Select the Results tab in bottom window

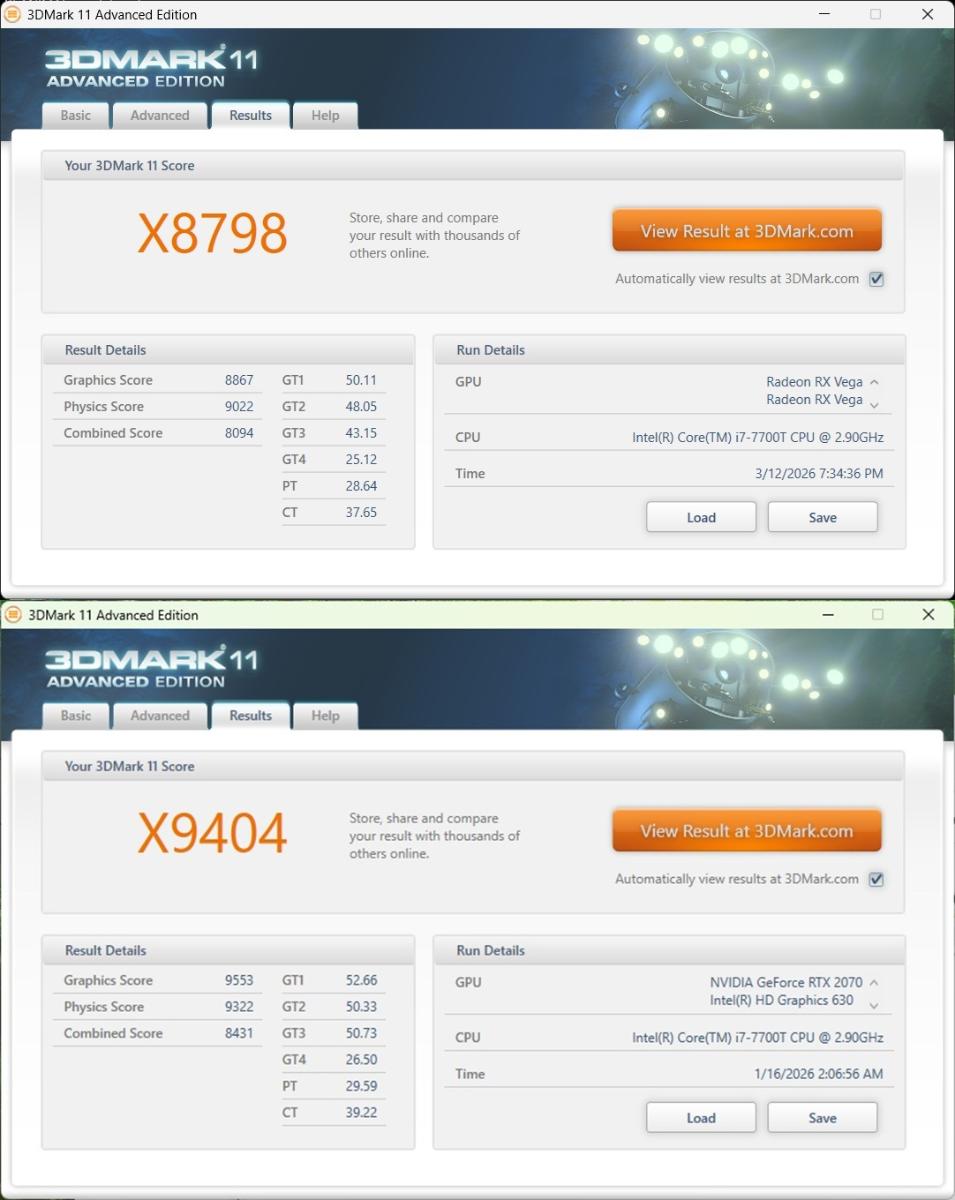click(250, 715)
